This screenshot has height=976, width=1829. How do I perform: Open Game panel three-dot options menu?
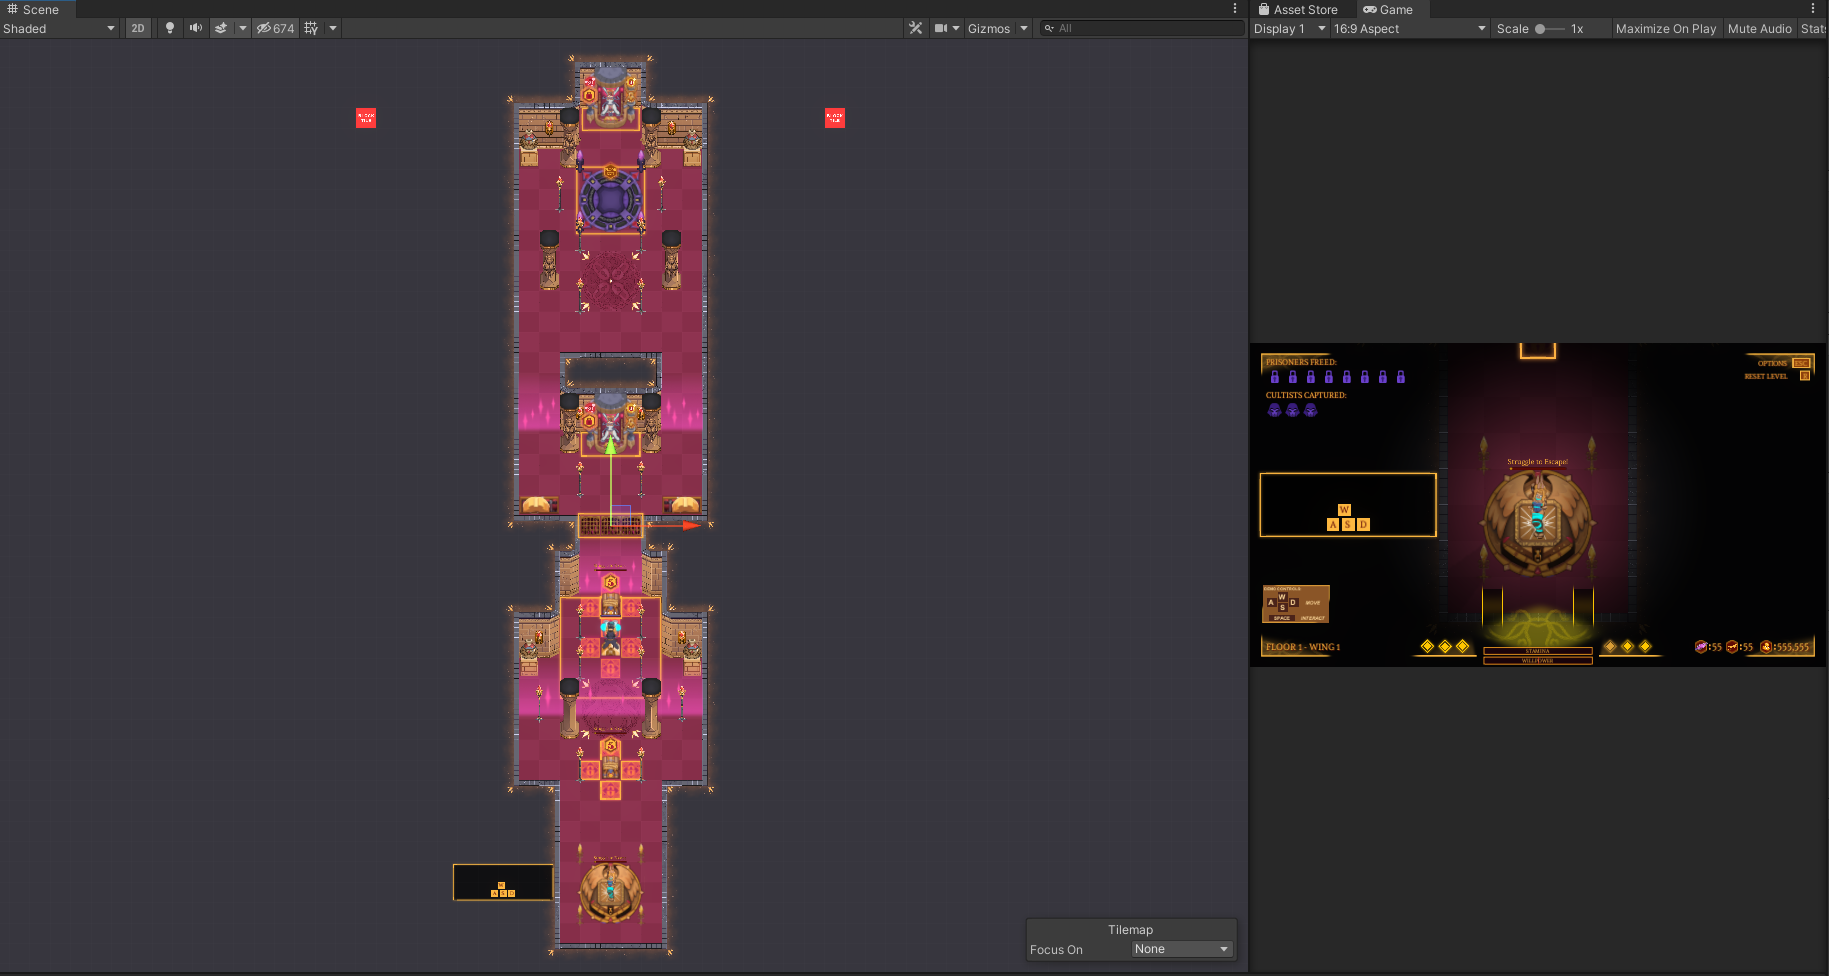point(1812,9)
